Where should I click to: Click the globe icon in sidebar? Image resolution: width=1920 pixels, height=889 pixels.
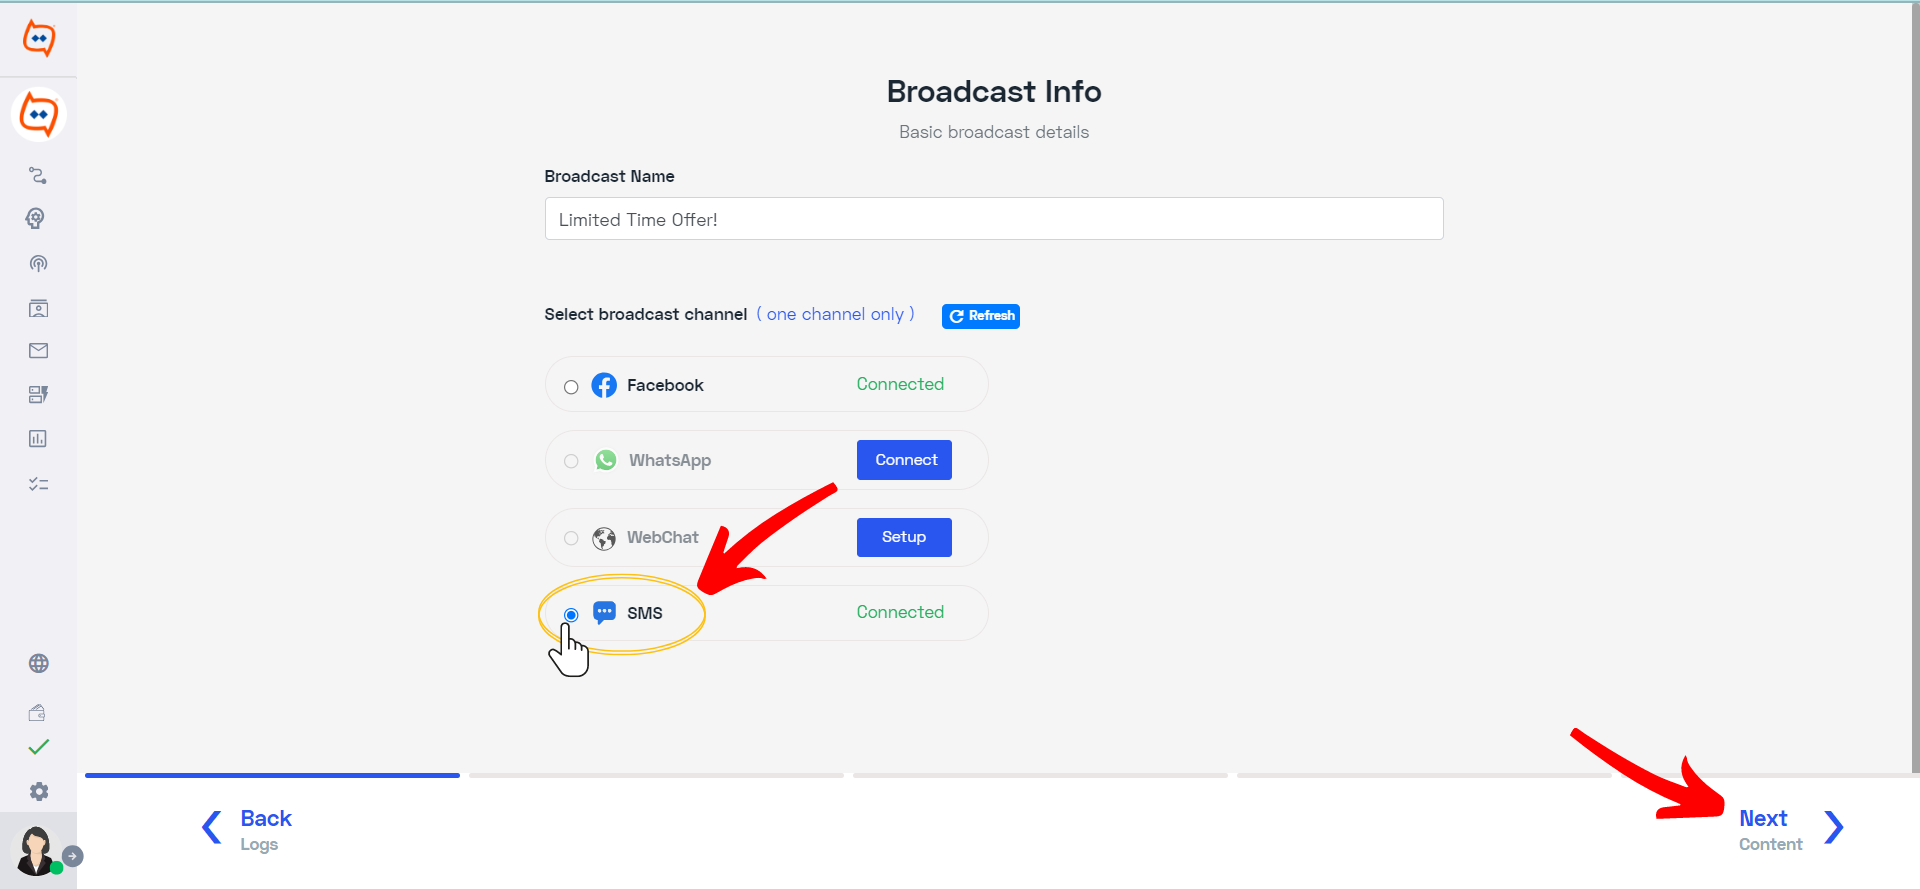(38, 664)
